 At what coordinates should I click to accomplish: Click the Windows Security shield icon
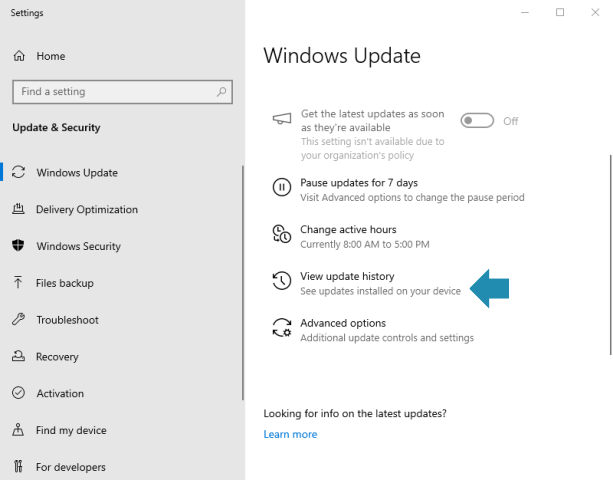pos(18,245)
